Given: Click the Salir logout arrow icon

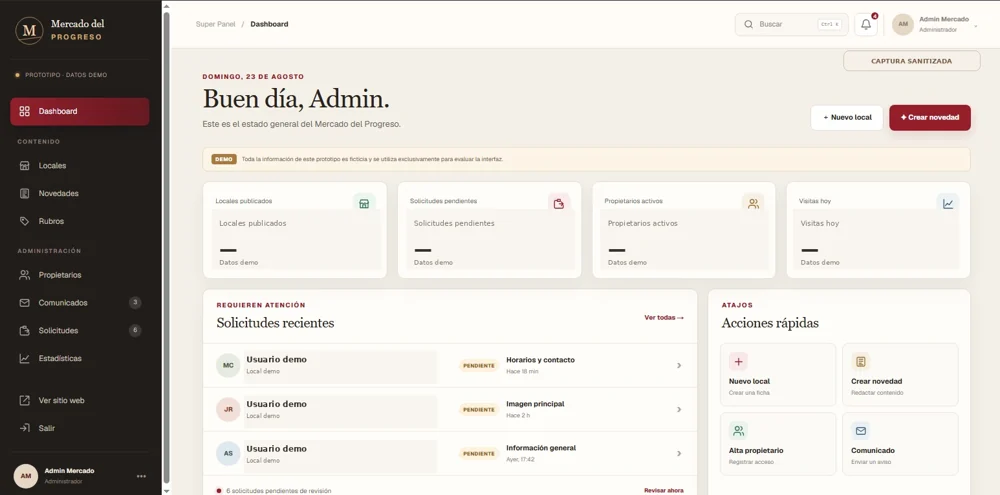Looking at the screenshot, I should [24, 428].
